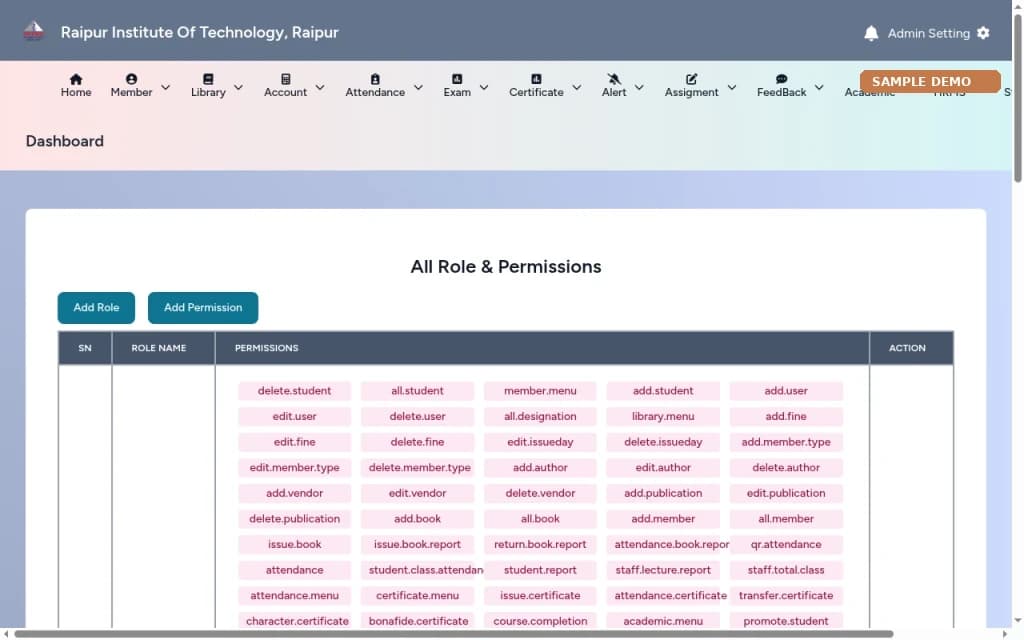The height and width of the screenshot is (640, 1024).
Task: Click the transfer.certificate permission tag
Action: tap(786, 596)
